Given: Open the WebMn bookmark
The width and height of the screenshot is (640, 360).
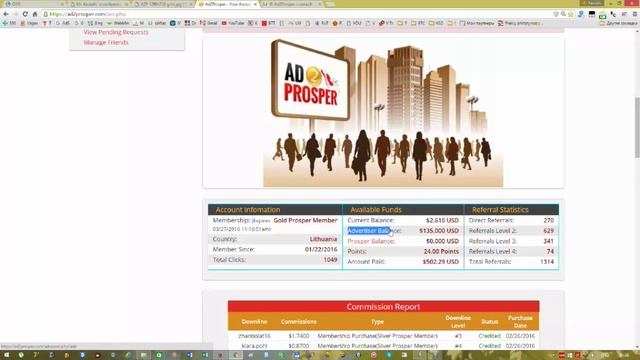Looking at the screenshot, I should (x=118, y=23).
